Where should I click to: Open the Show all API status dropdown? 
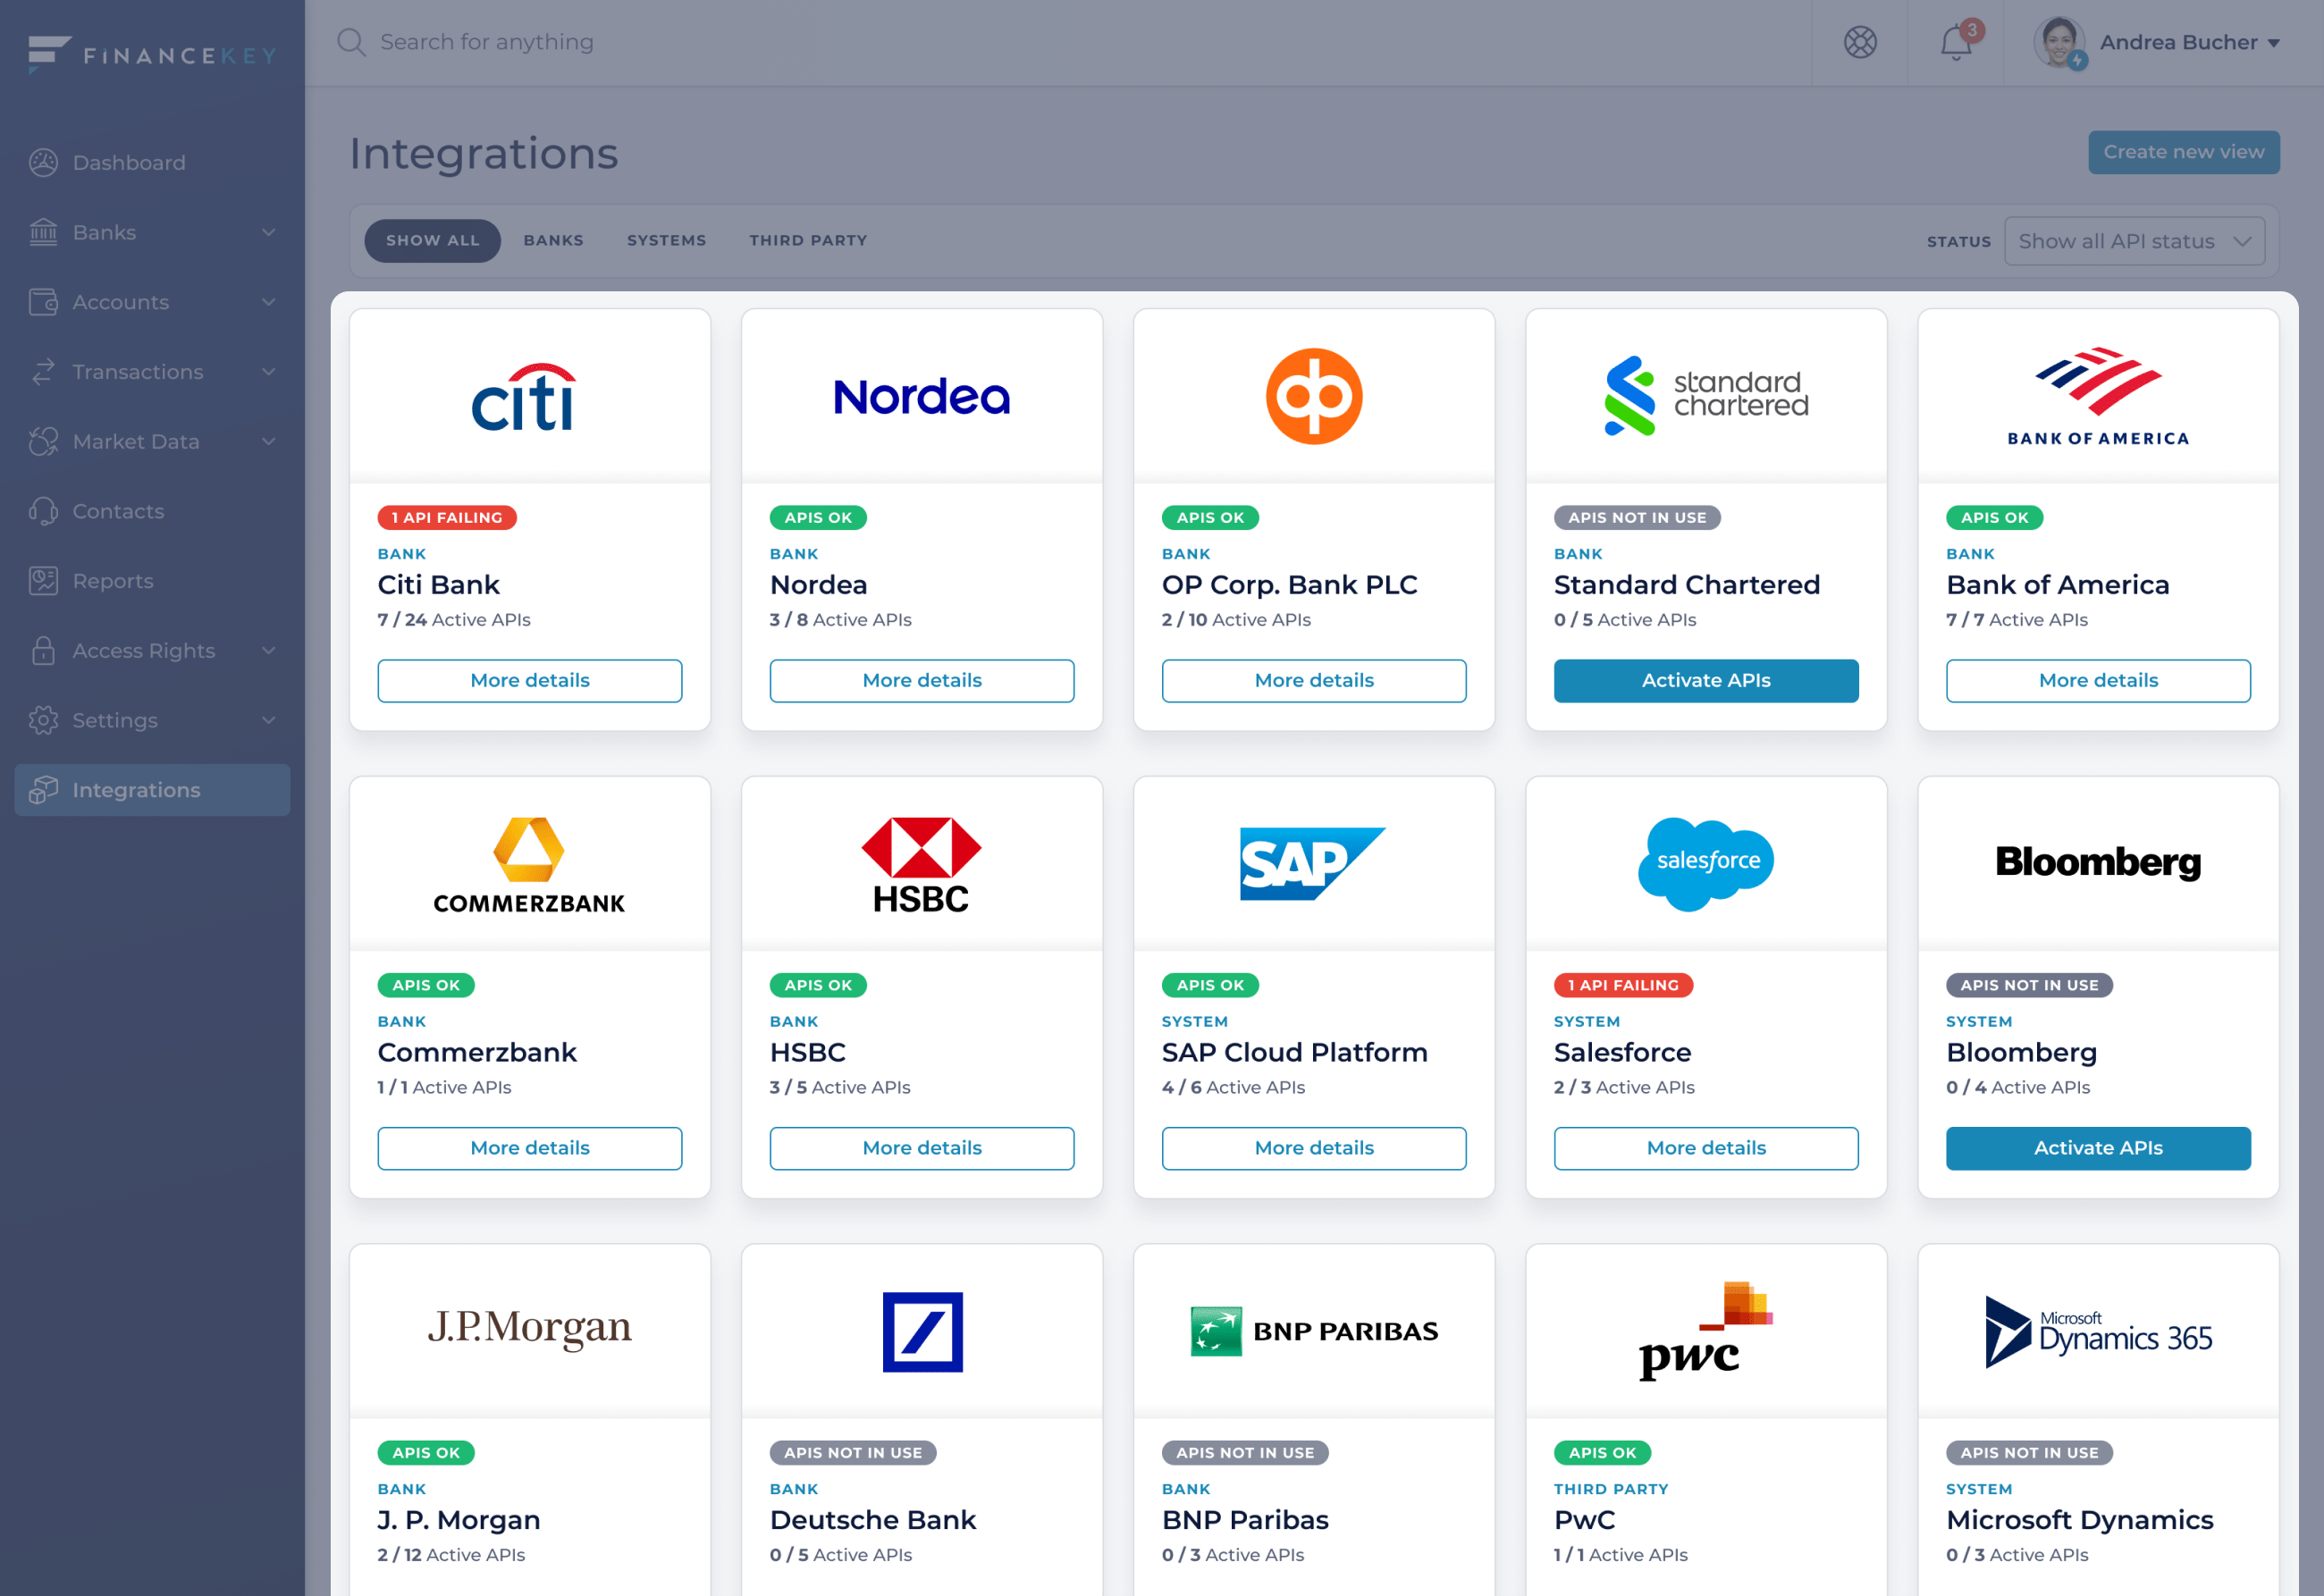coord(2134,241)
